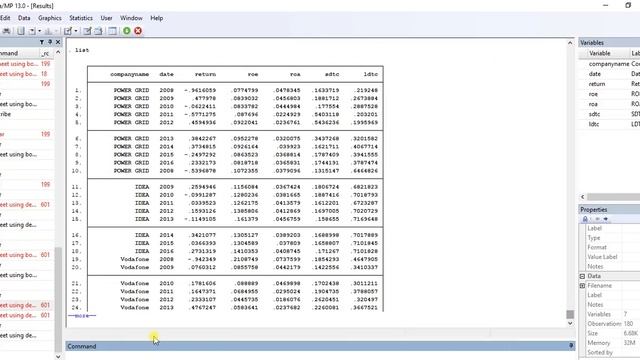Click the _rc column header in Review
Image resolution: width=640 pixels, height=360 pixels.
coord(46,53)
